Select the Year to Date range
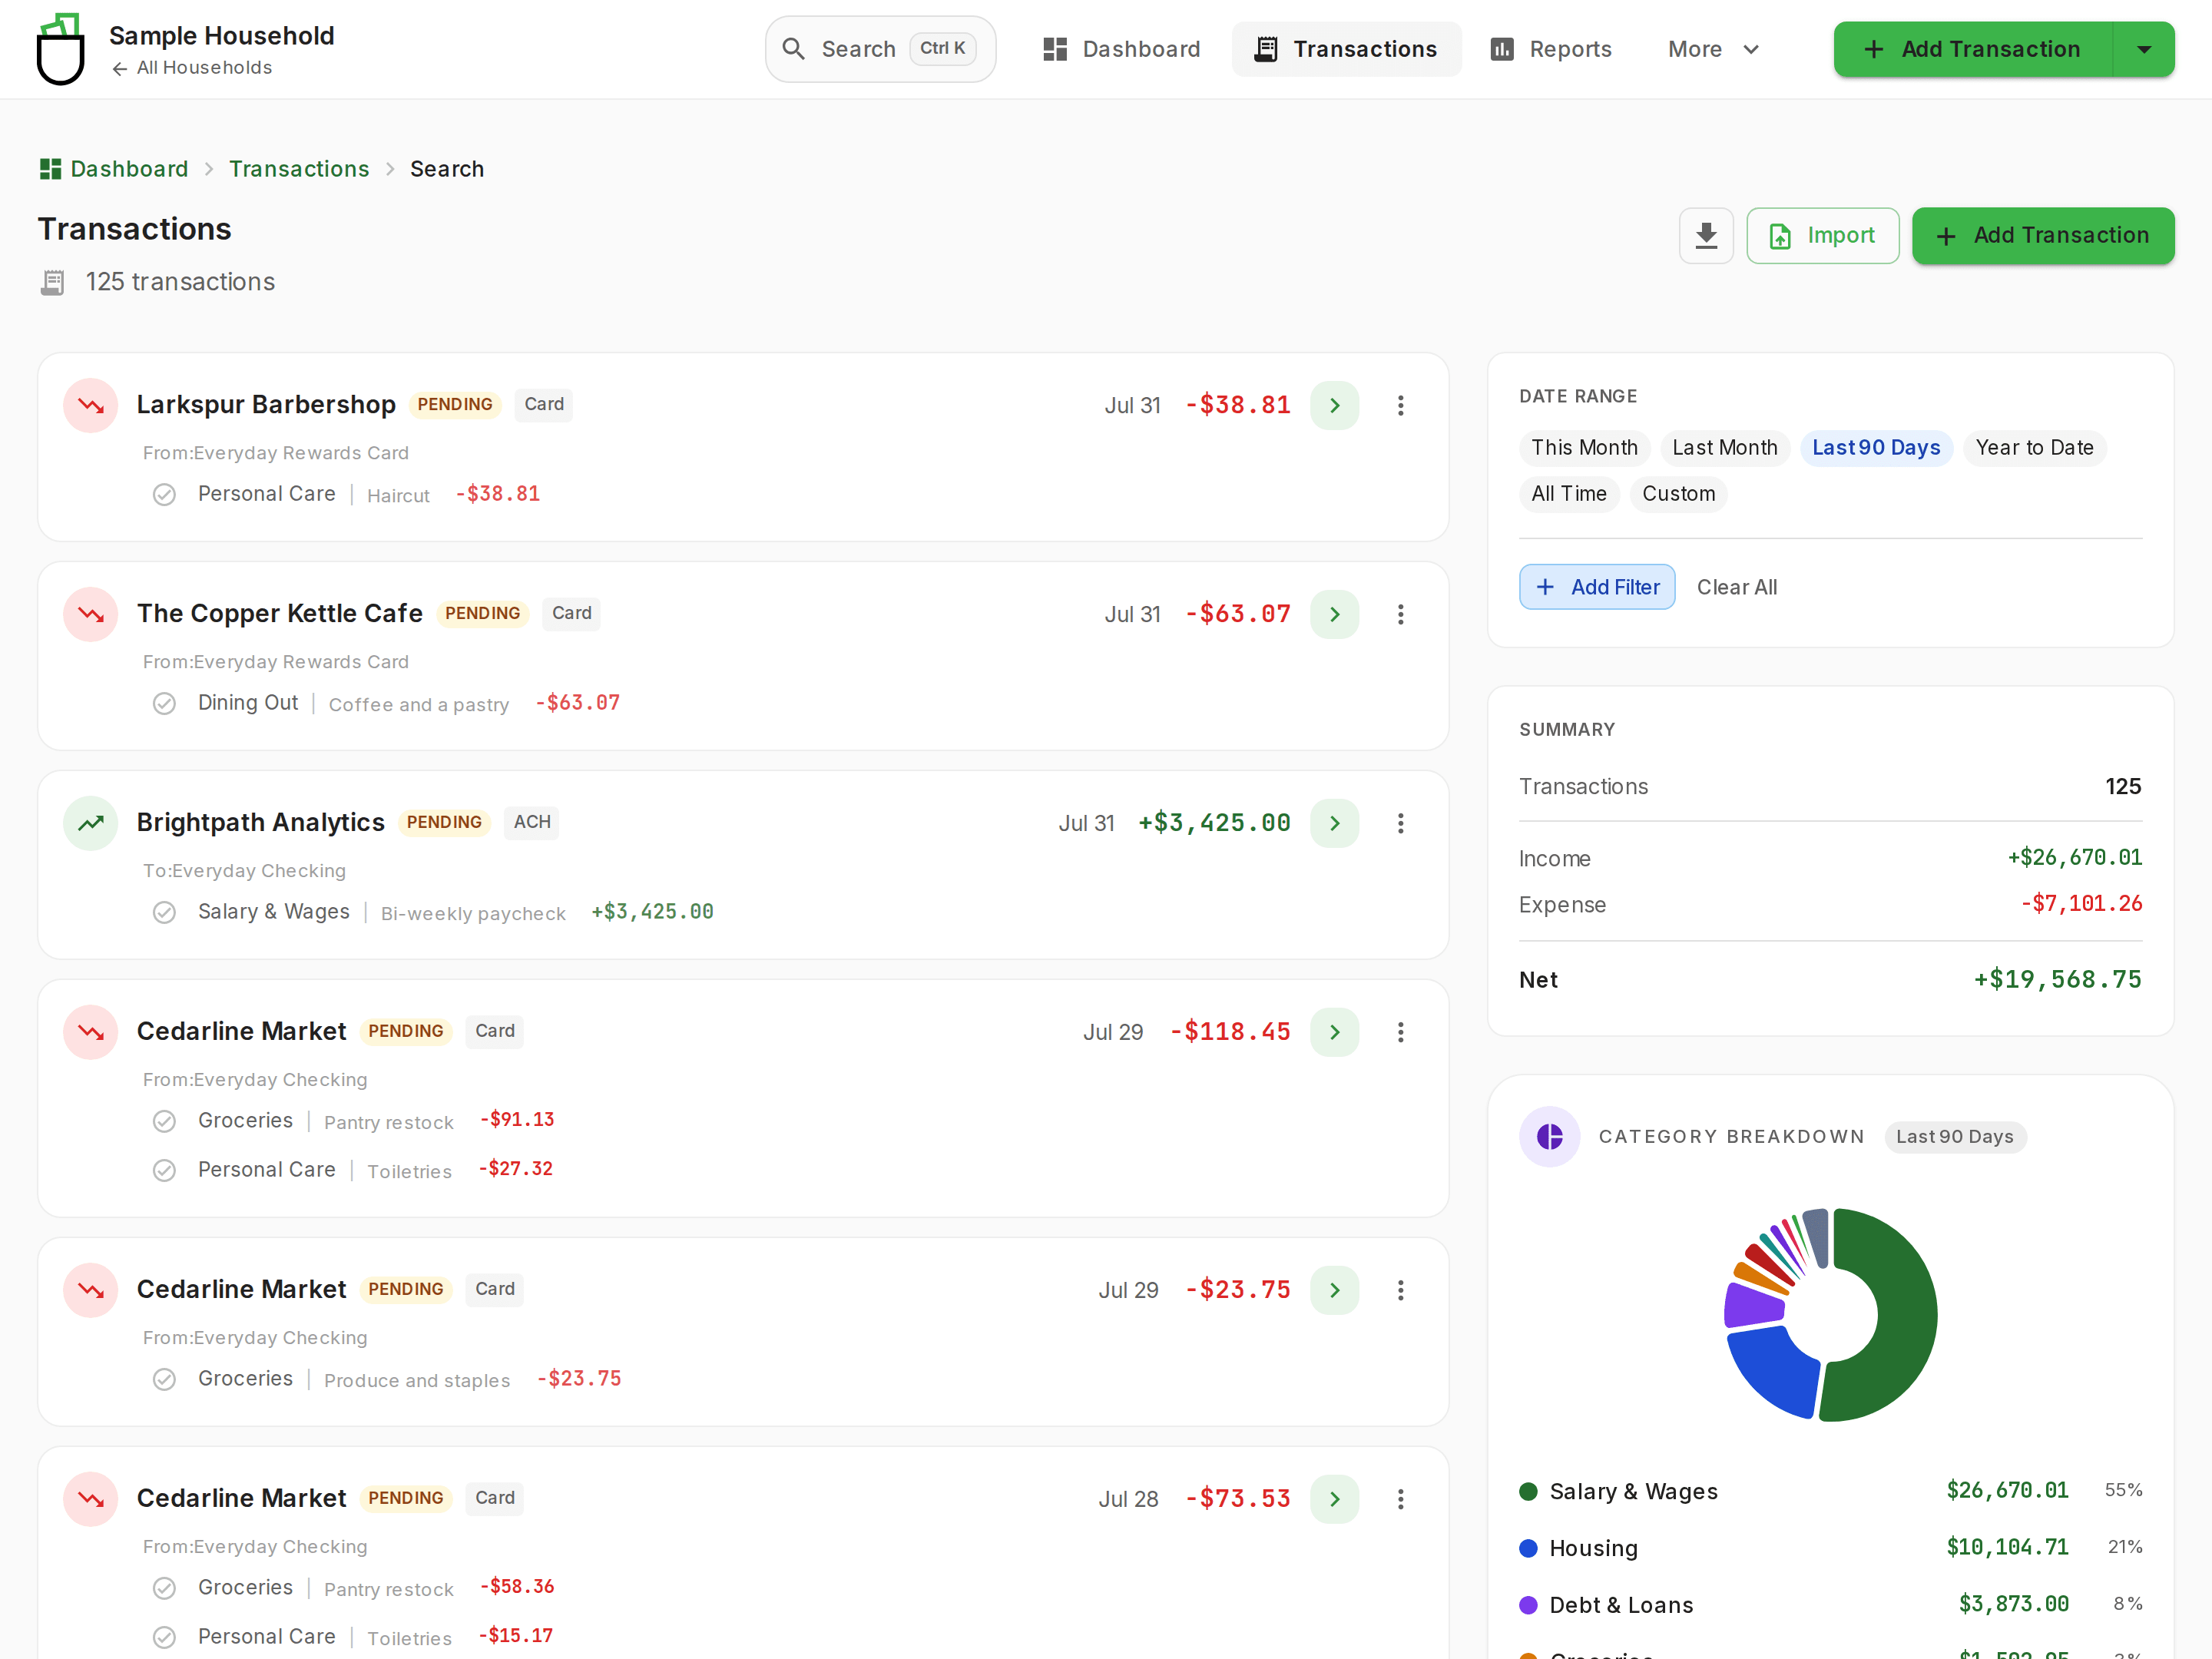The height and width of the screenshot is (1659, 2212). 2034,448
